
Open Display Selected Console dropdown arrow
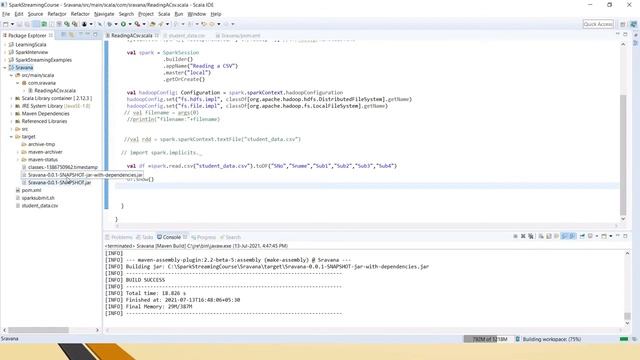[597, 236]
